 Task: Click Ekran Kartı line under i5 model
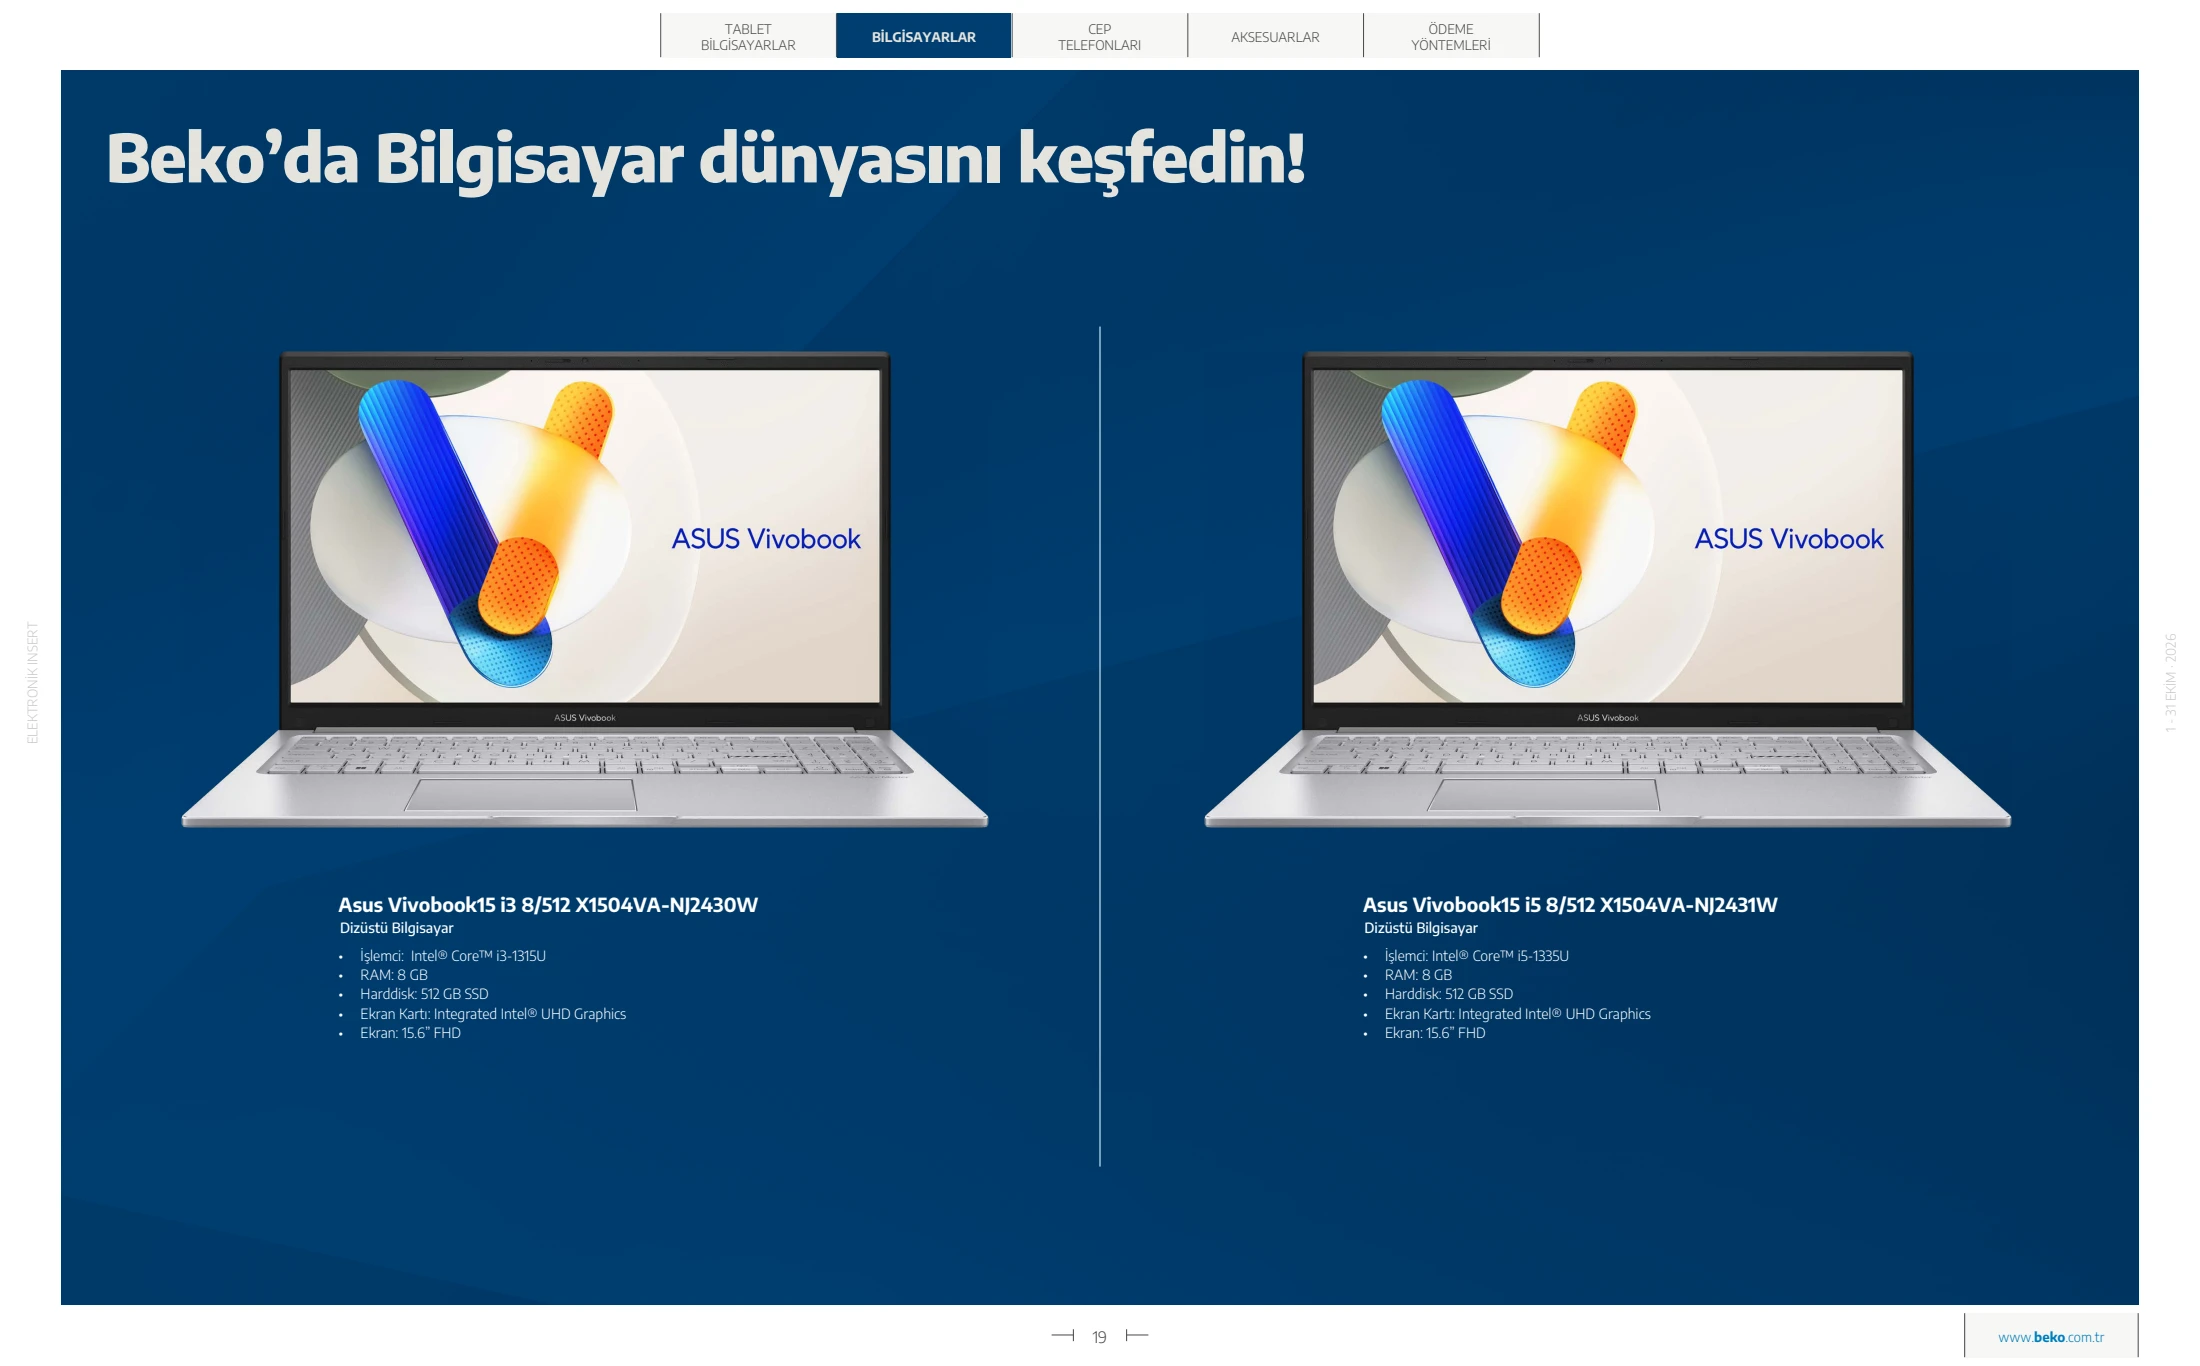click(1518, 1014)
